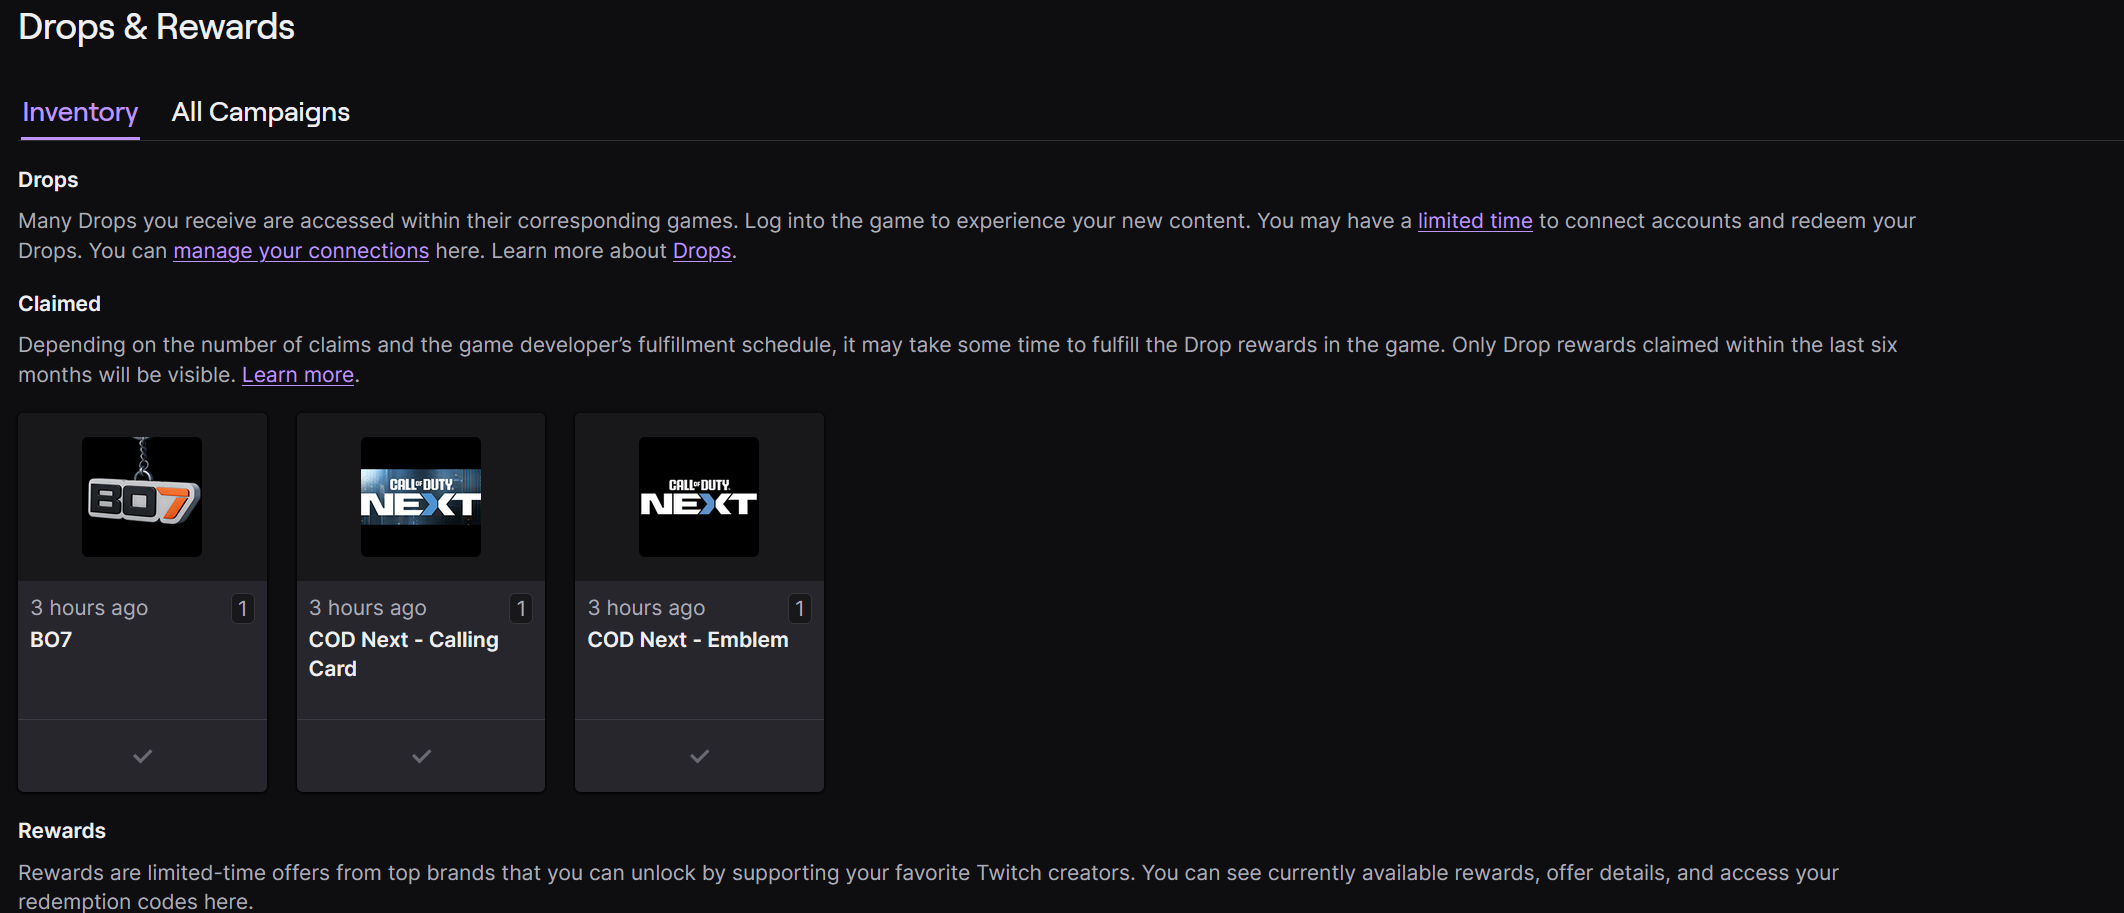Select the 'COD Next - Calling Card' title
2124x913 pixels.
[403, 654]
